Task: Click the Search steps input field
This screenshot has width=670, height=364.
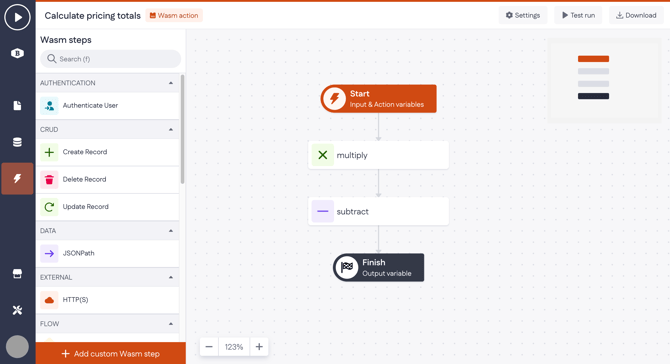Action: point(111,59)
